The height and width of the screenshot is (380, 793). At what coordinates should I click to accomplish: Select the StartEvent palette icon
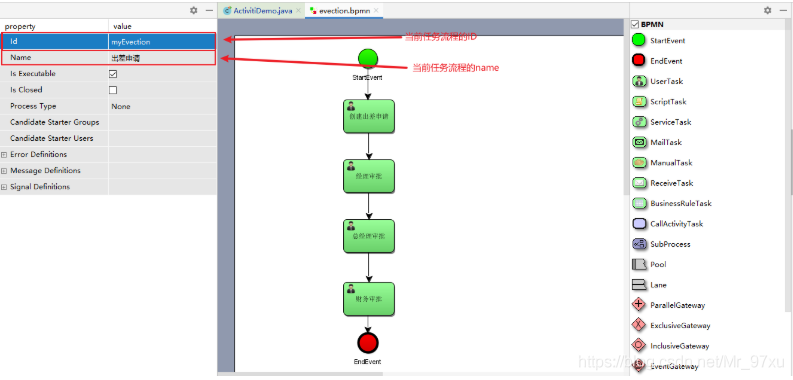pos(639,40)
